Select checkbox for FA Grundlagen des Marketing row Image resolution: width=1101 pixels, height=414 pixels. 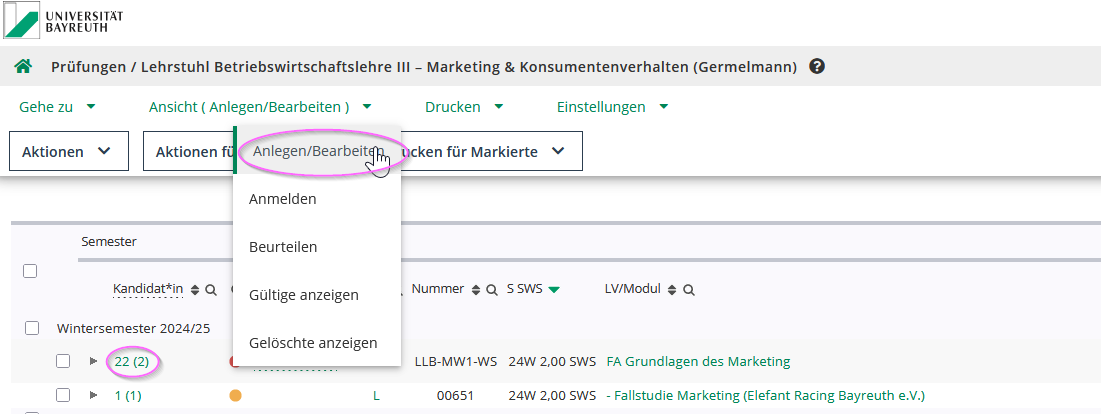[x=63, y=361]
